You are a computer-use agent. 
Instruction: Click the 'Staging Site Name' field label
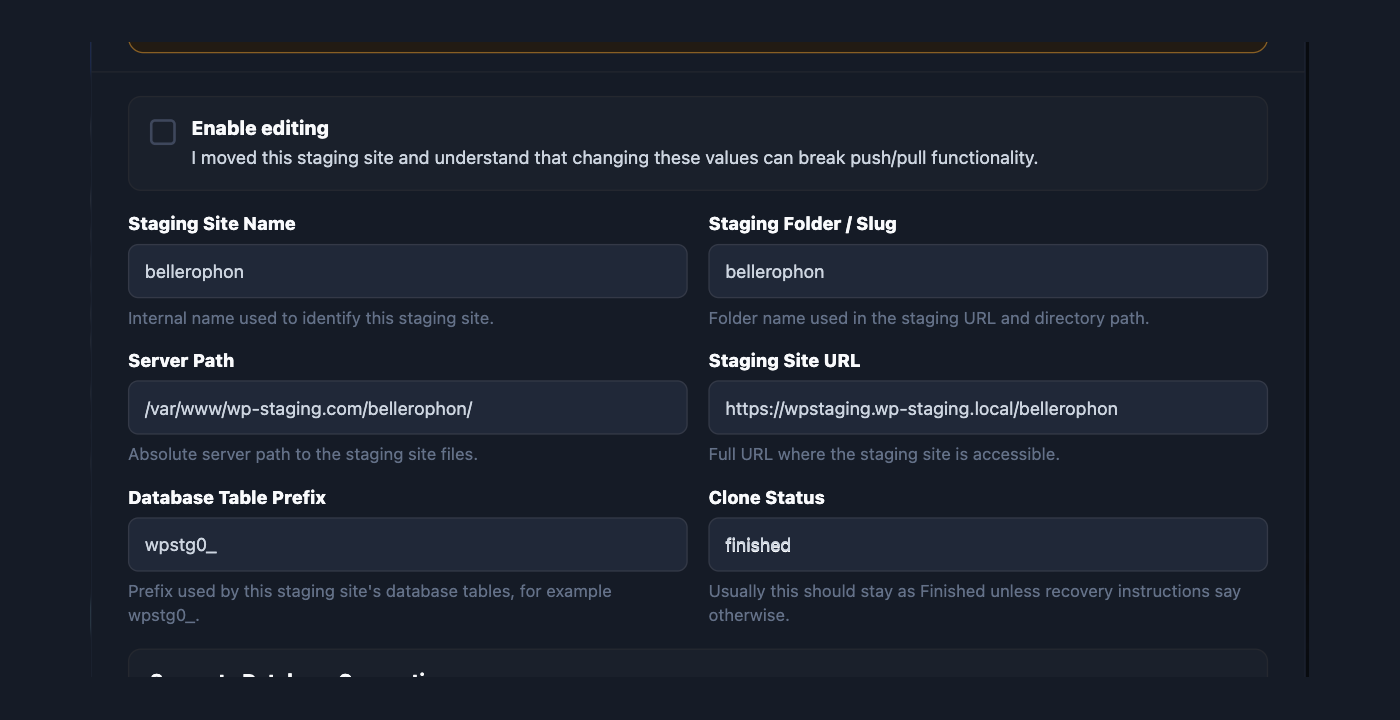click(x=212, y=224)
